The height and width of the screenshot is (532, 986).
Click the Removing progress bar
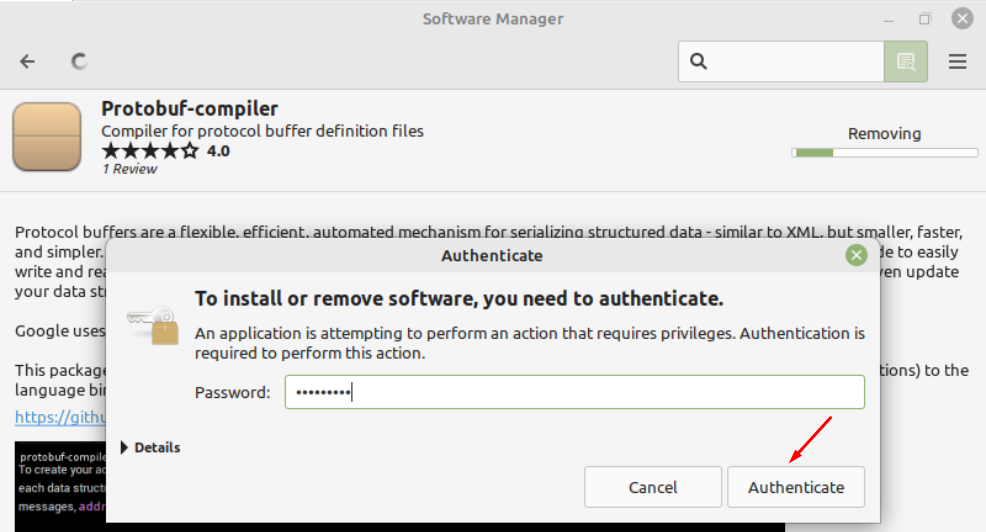[x=884, y=153]
